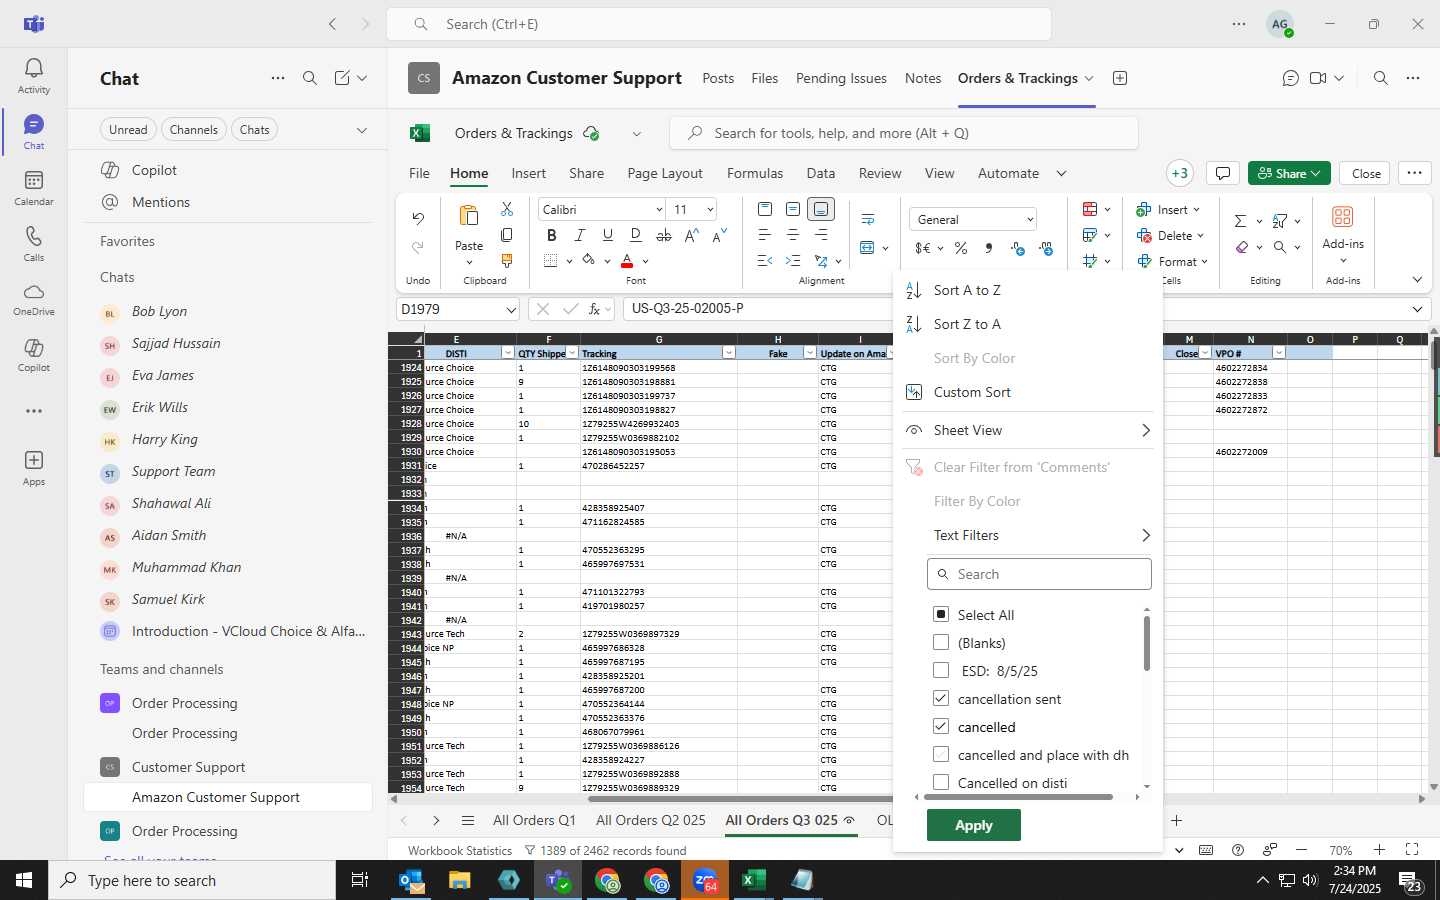1440x900 pixels.
Task: Open the Formulas ribbon tab
Action: pyautogui.click(x=755, y=173)
